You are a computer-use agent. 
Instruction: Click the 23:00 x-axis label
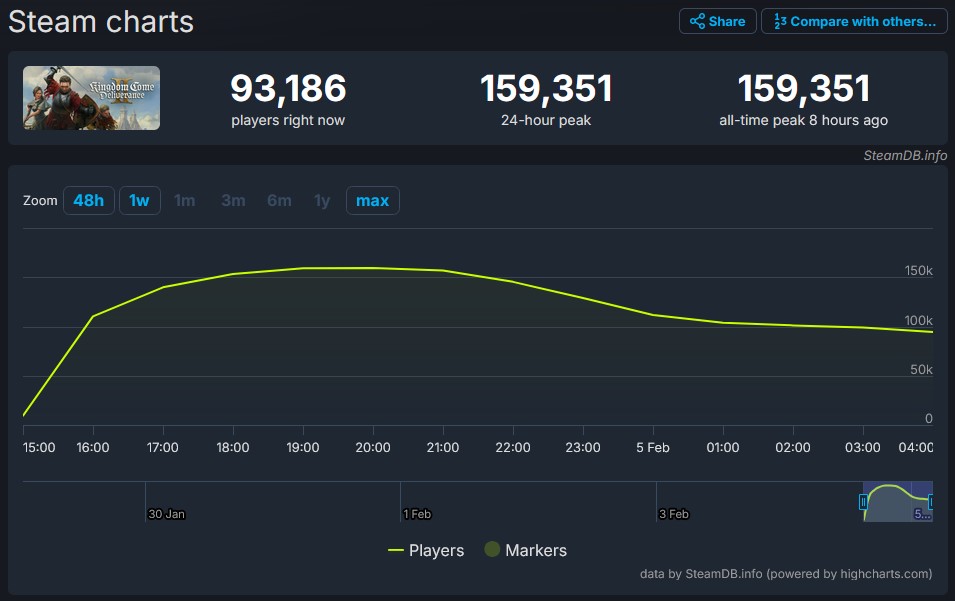coord(583,448)
